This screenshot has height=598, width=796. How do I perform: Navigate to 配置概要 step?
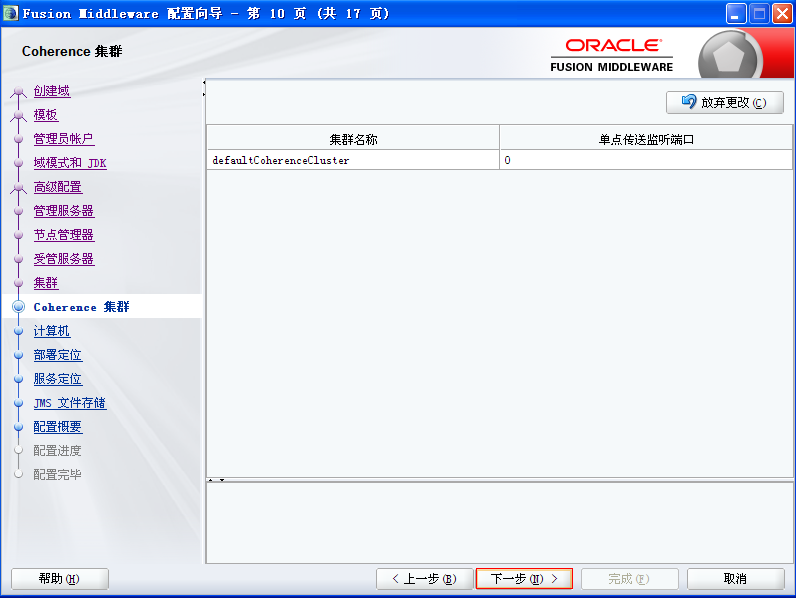(58, 427)
